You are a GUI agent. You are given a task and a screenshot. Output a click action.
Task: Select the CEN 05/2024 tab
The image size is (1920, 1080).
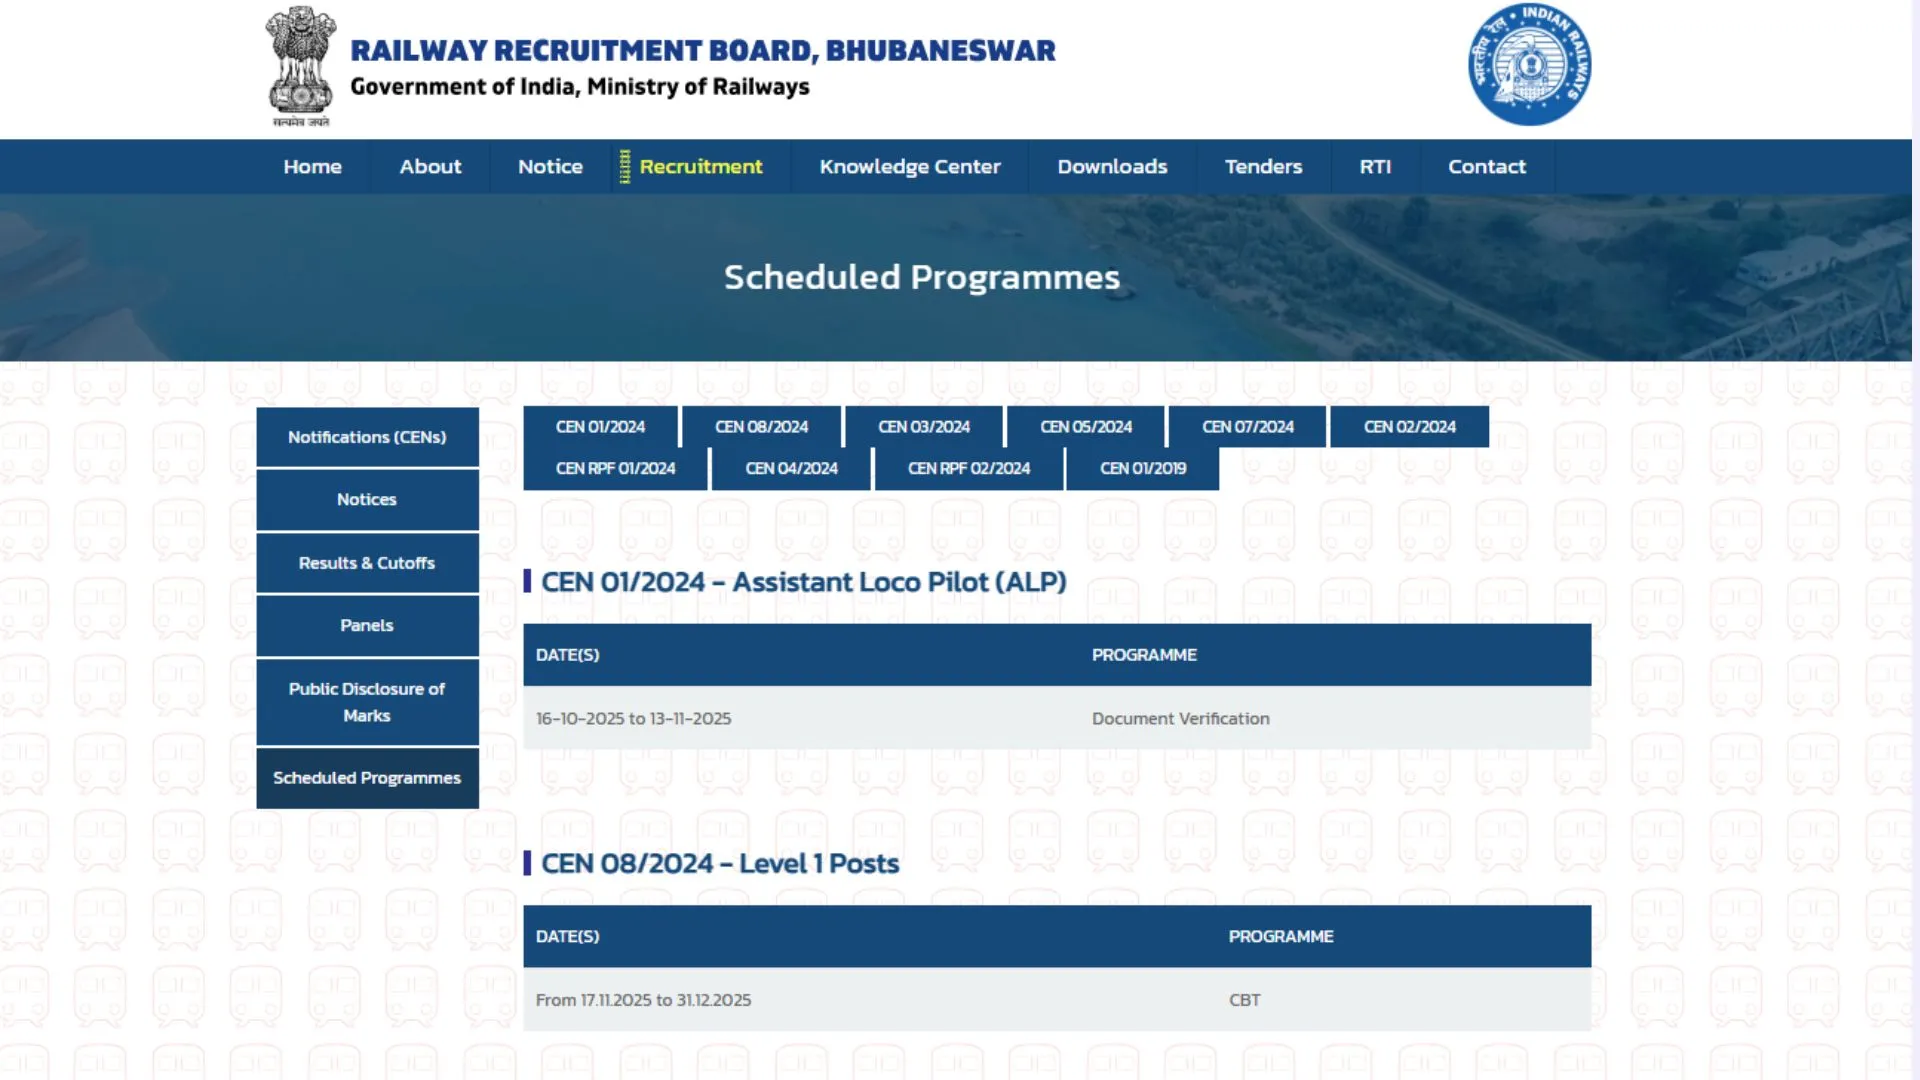(x=1085, y=426)
